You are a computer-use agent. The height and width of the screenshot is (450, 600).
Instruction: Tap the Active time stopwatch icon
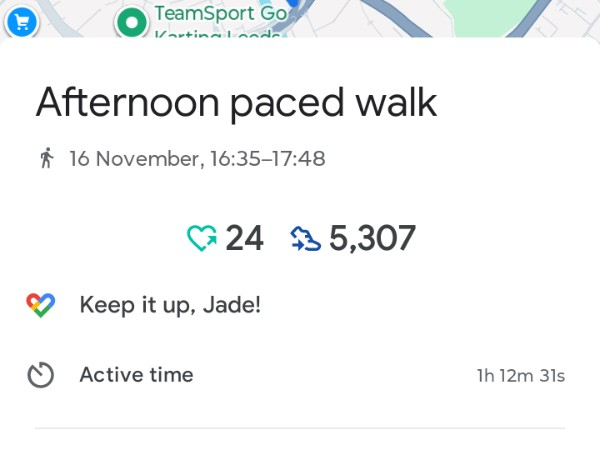coord(41,376)
